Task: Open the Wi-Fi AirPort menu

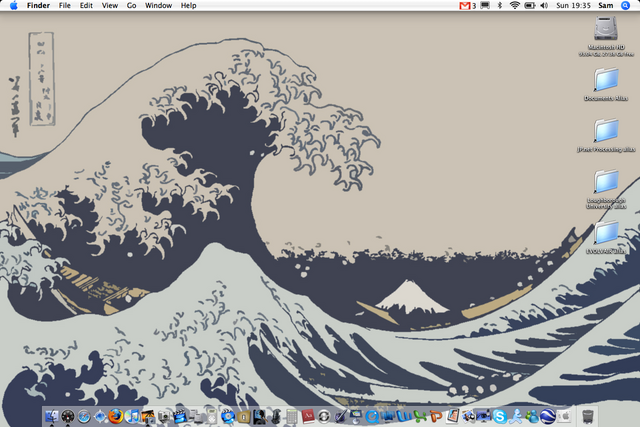Action: click(515, 5)
